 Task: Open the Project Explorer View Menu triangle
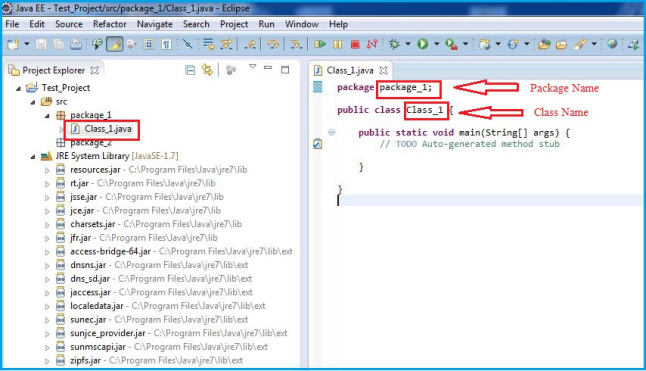pyautogui.click(x=253, y=67)
